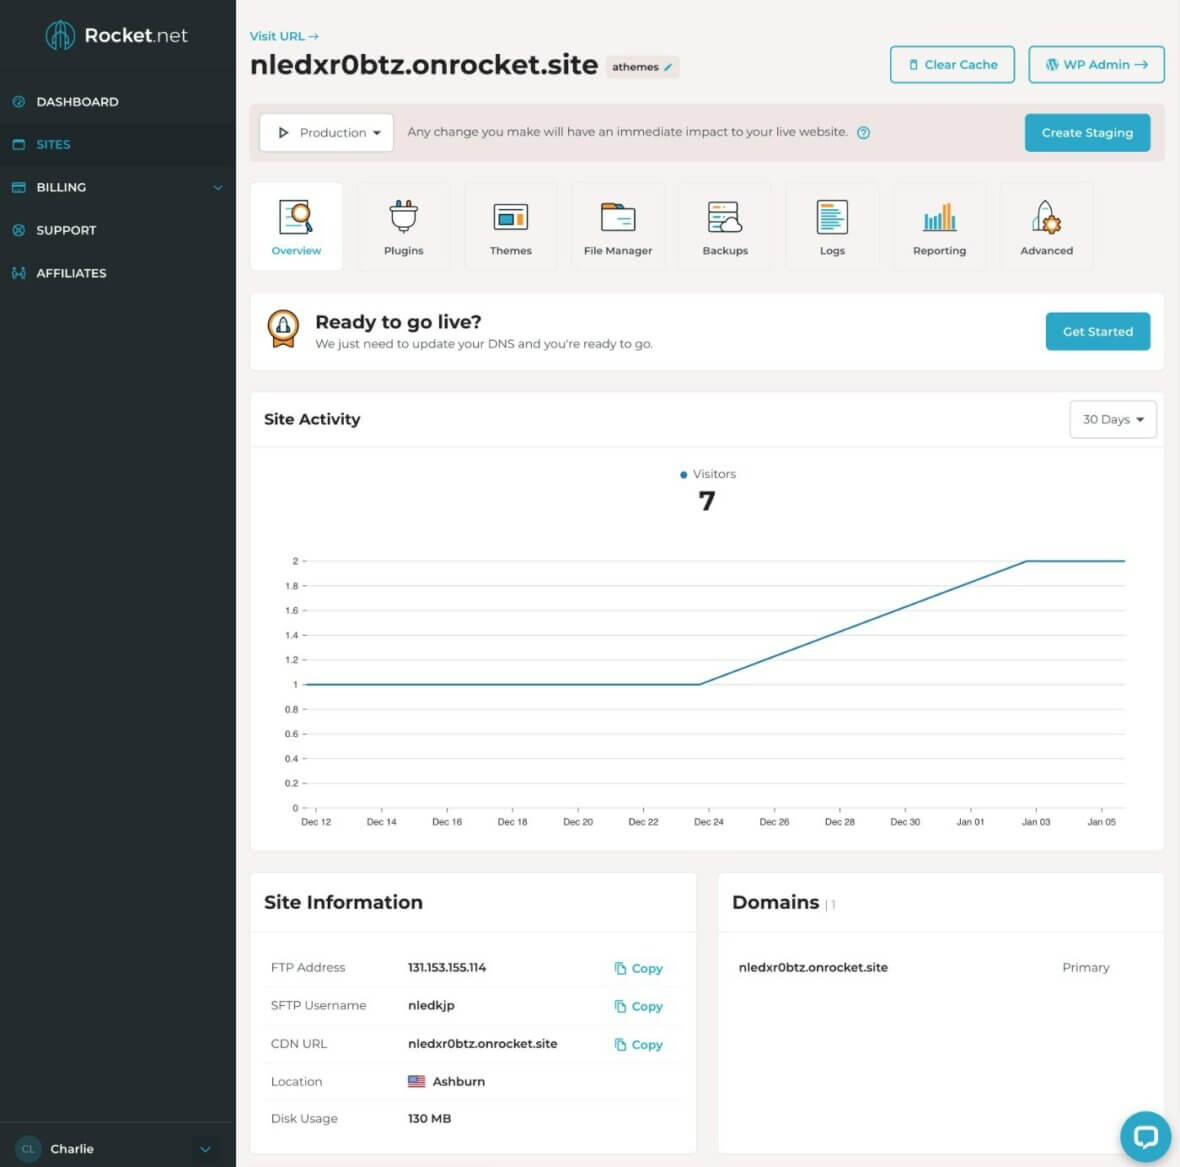Open the Overview magnifier icon tab
This screenshot has height=1167, width=1180.
pos(296,217)
